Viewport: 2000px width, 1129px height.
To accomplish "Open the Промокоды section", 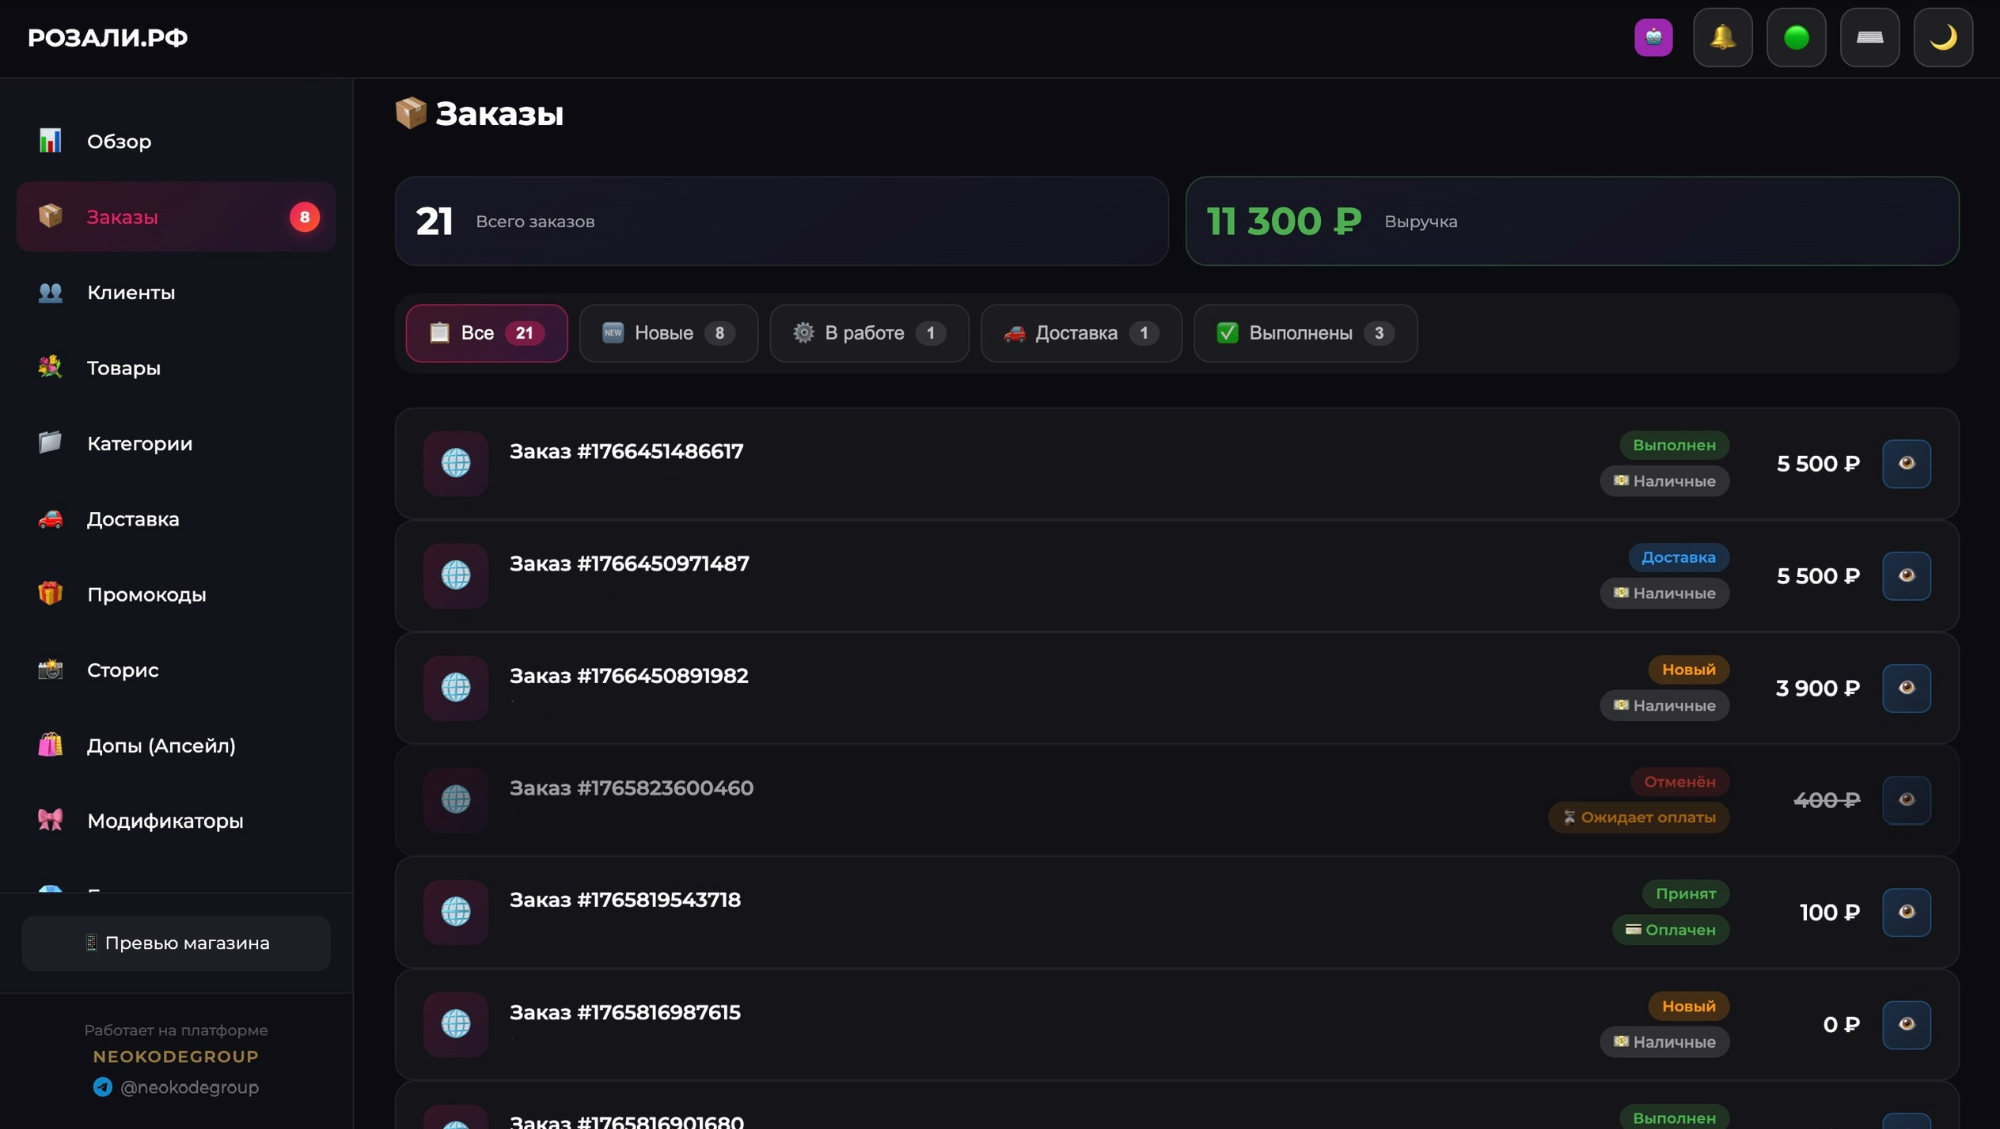I will [145, 594].
